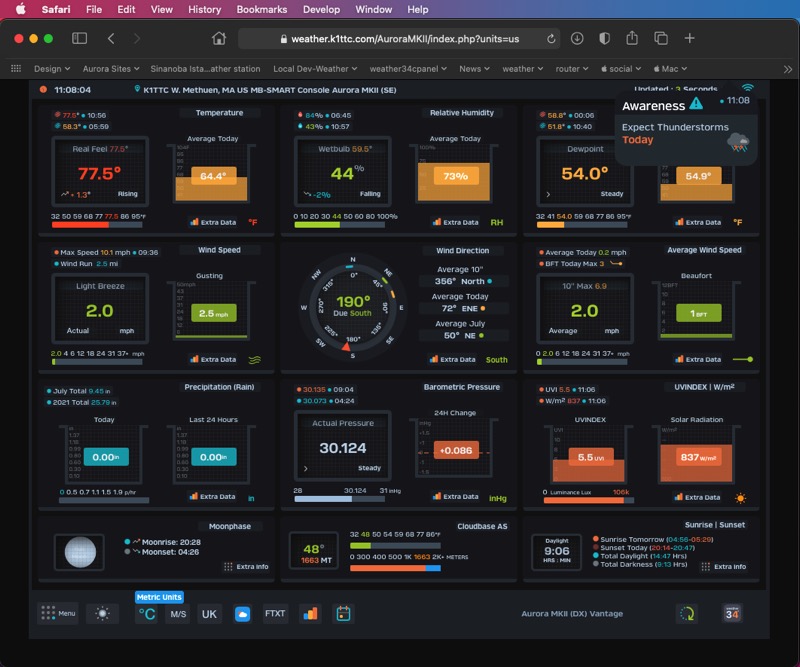Expand the social bookmarks folder
Screen dimensions: 800x667
coord(621,68)
